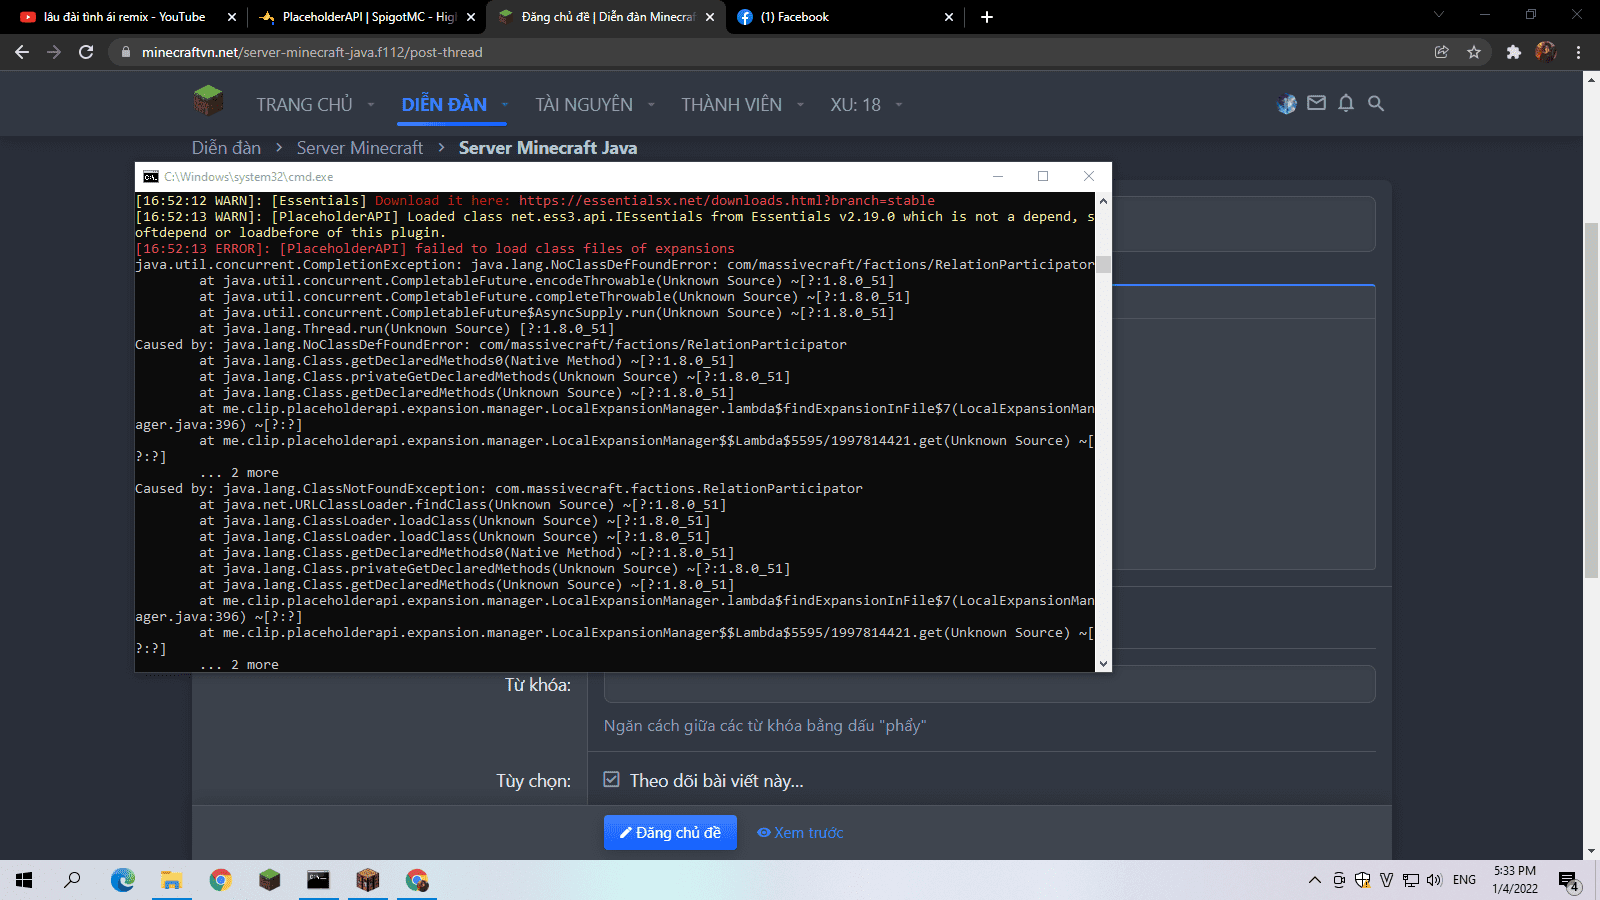Open the 'Server Minecraft' breadcrumb link

click(360, 148)
